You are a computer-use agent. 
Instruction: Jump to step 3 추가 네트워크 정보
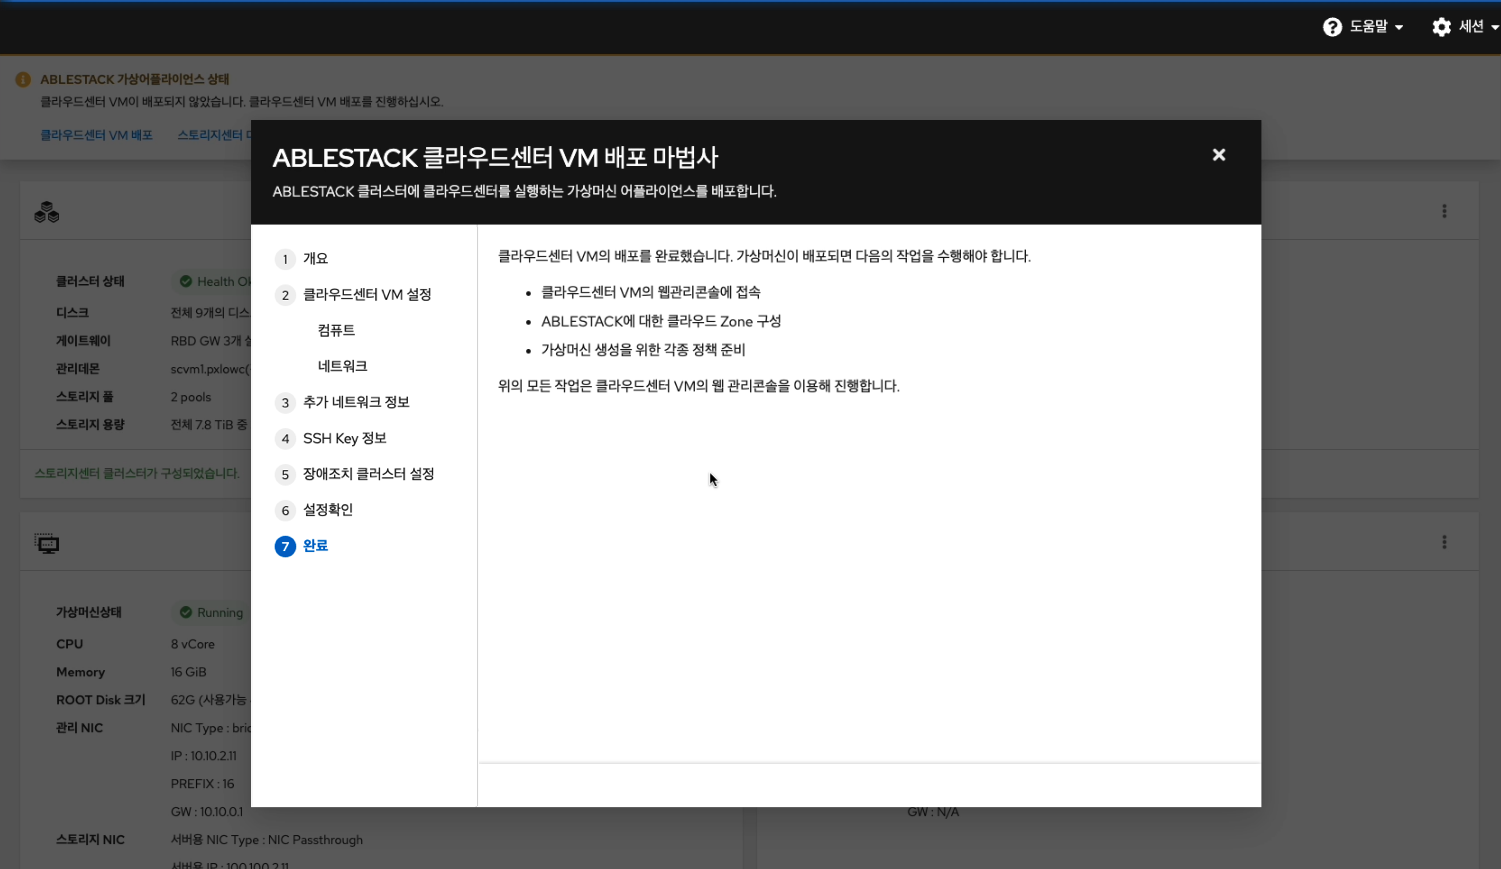(x=356, y=403)
